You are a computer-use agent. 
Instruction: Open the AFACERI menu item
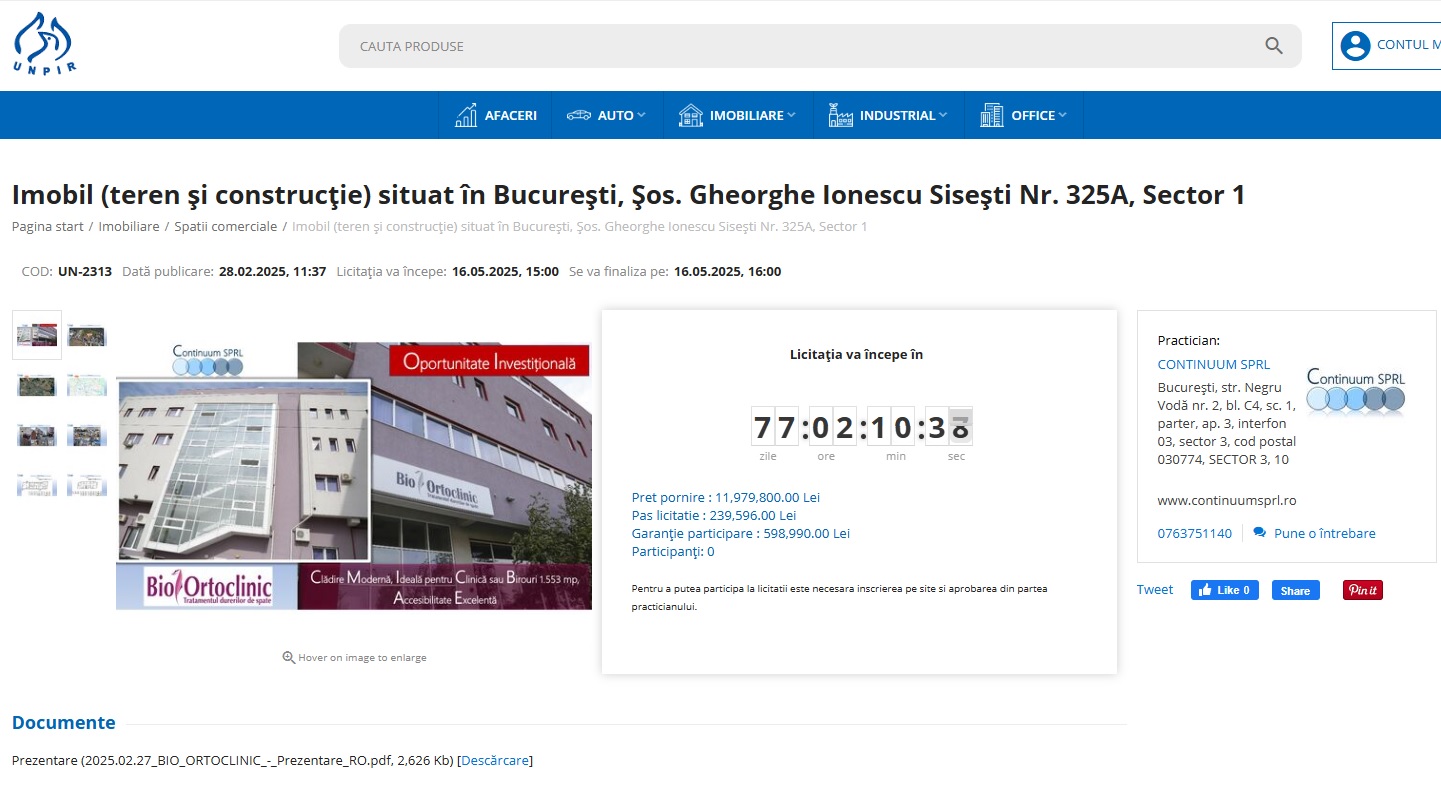[x=510, y=115]
